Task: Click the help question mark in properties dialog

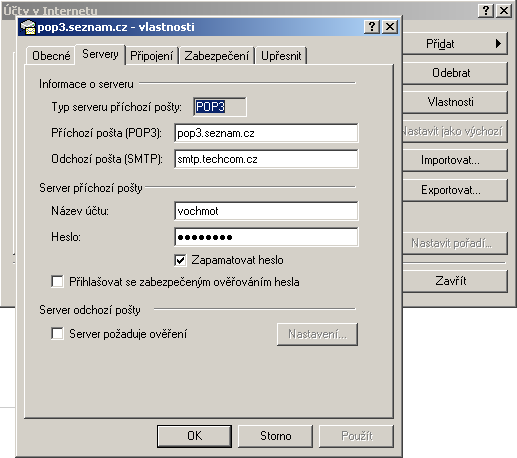Action: [372, 26]
